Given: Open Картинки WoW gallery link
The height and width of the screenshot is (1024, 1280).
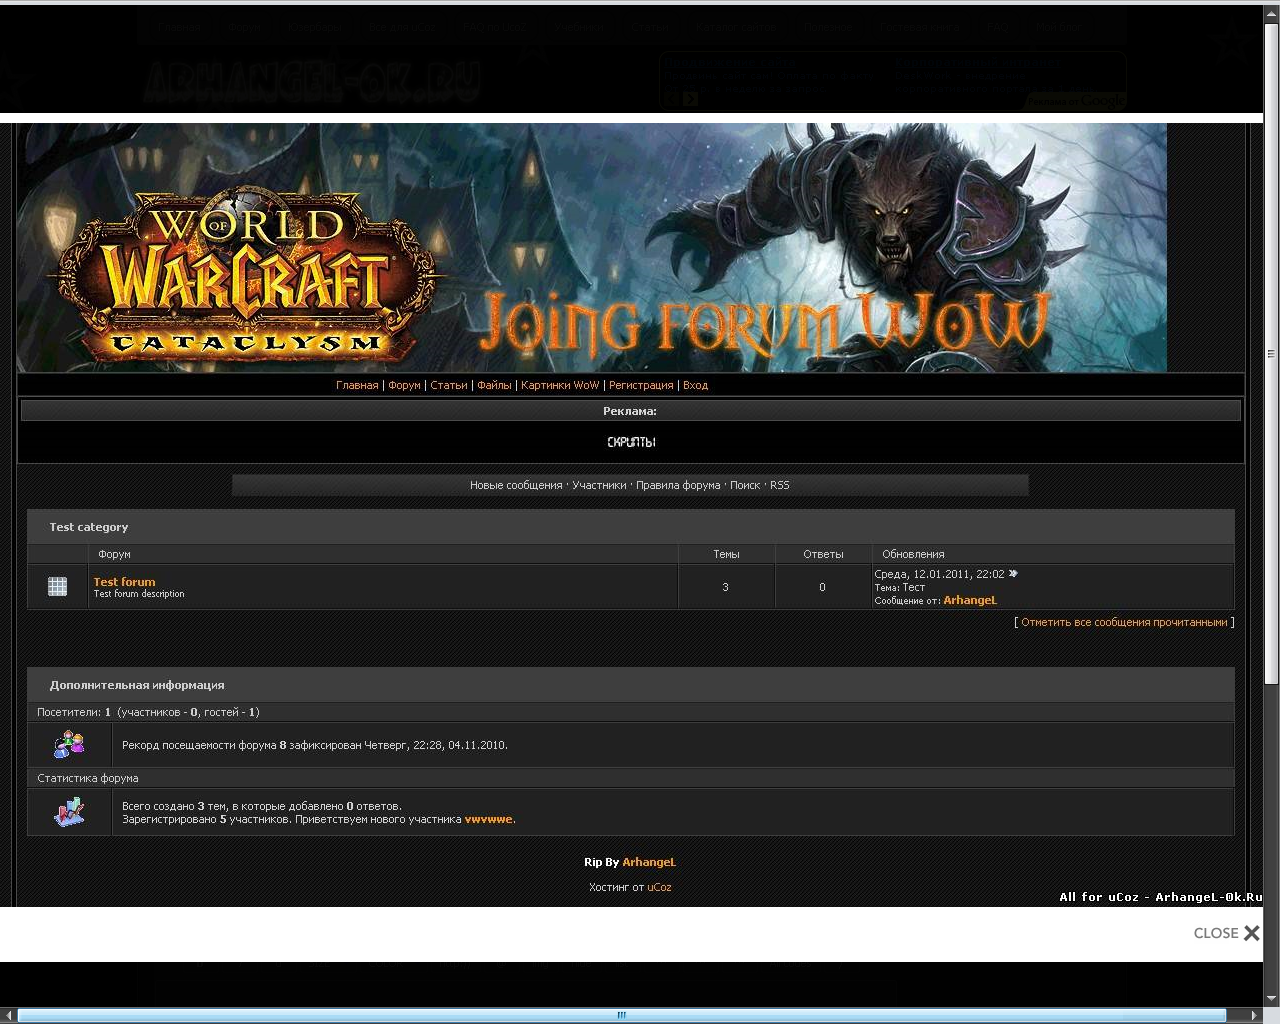Looking at the screenshot, I should pyautogui.click(x=560, y=385).
